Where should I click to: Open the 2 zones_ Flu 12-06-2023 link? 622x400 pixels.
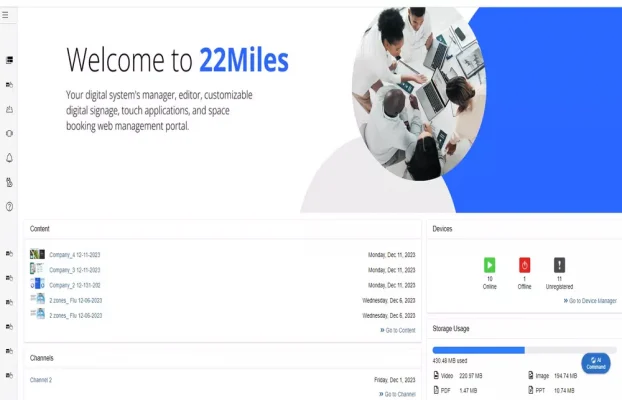pos(75,300)
